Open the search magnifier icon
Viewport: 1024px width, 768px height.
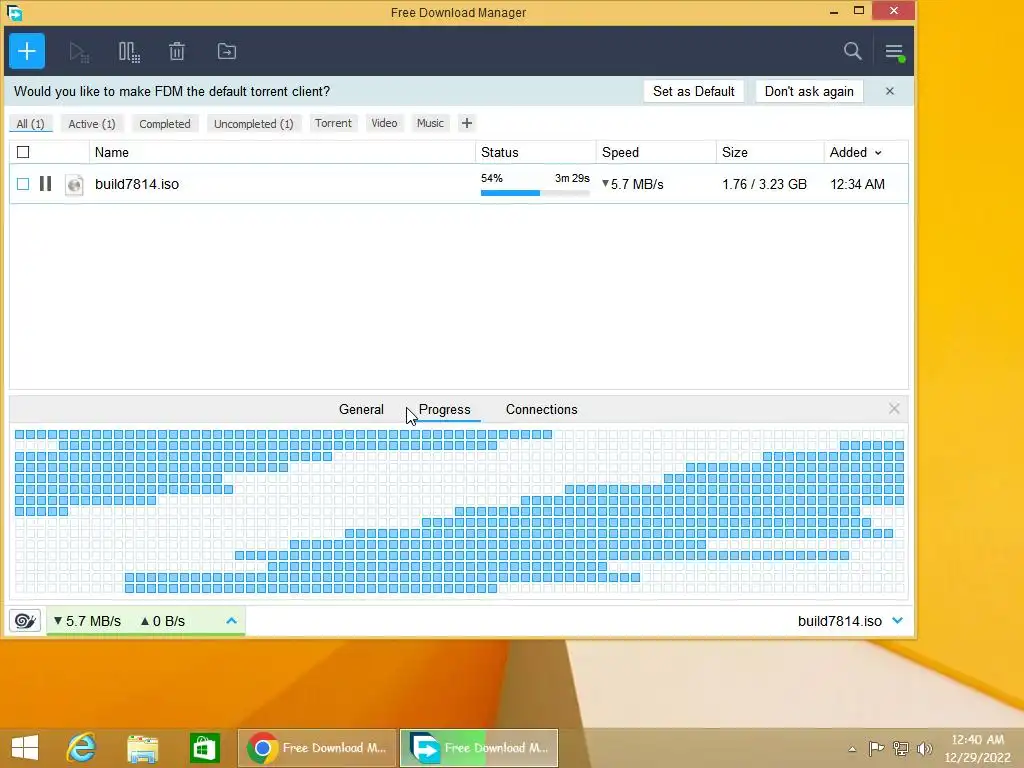(852, 51)
